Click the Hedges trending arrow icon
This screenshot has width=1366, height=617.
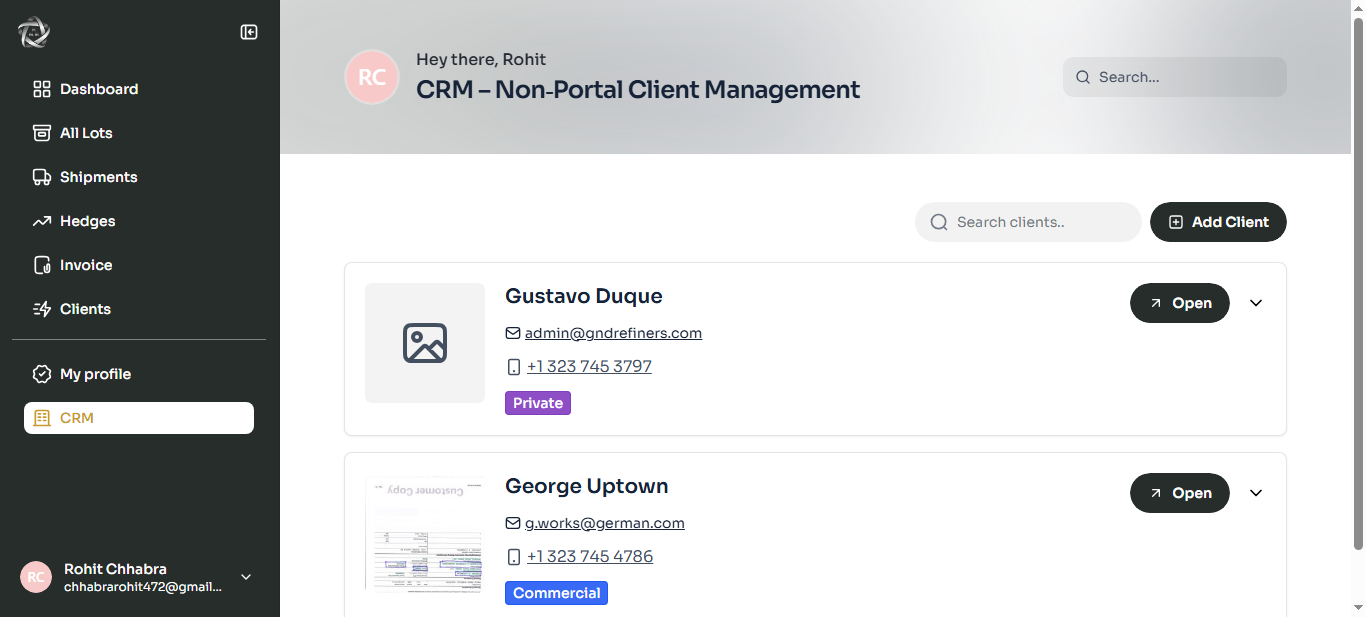pos(42,221)
